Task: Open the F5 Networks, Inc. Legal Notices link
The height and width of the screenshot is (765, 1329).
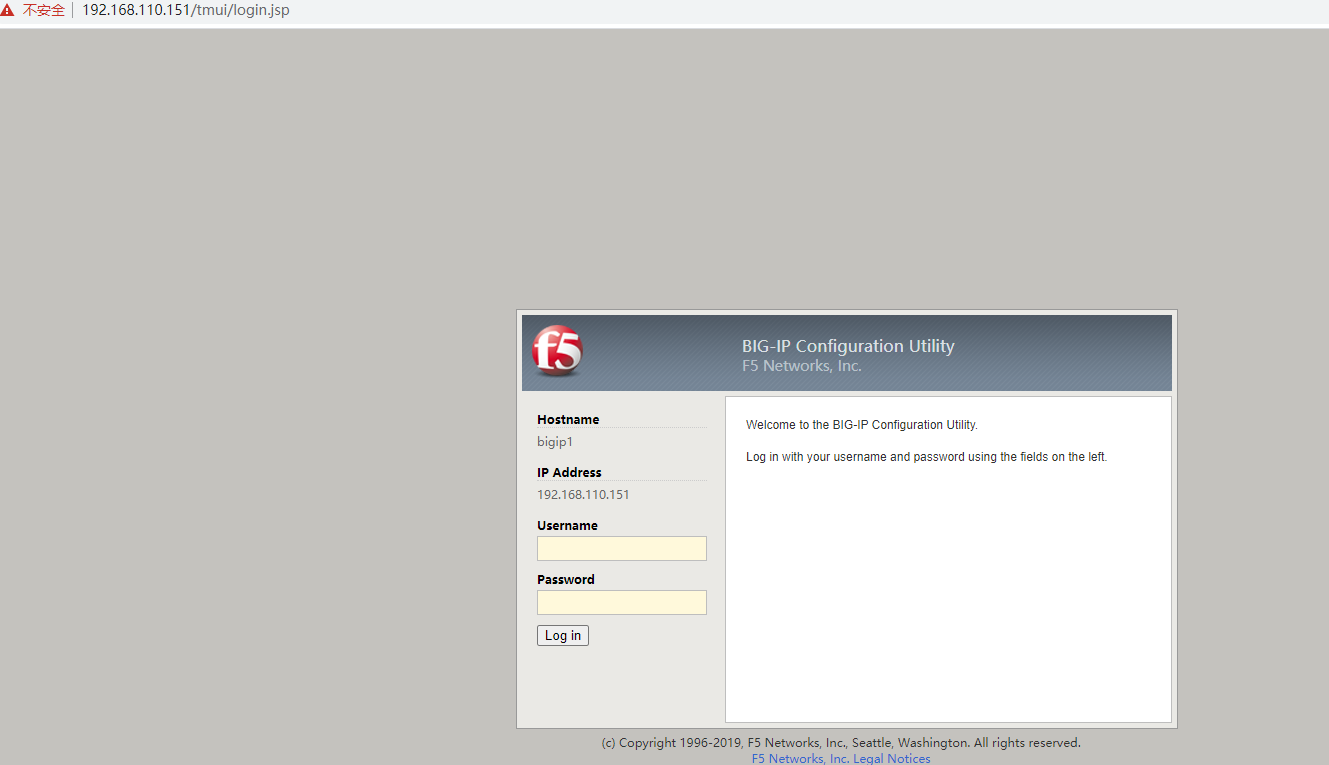Action: click(x=841, y=759)
